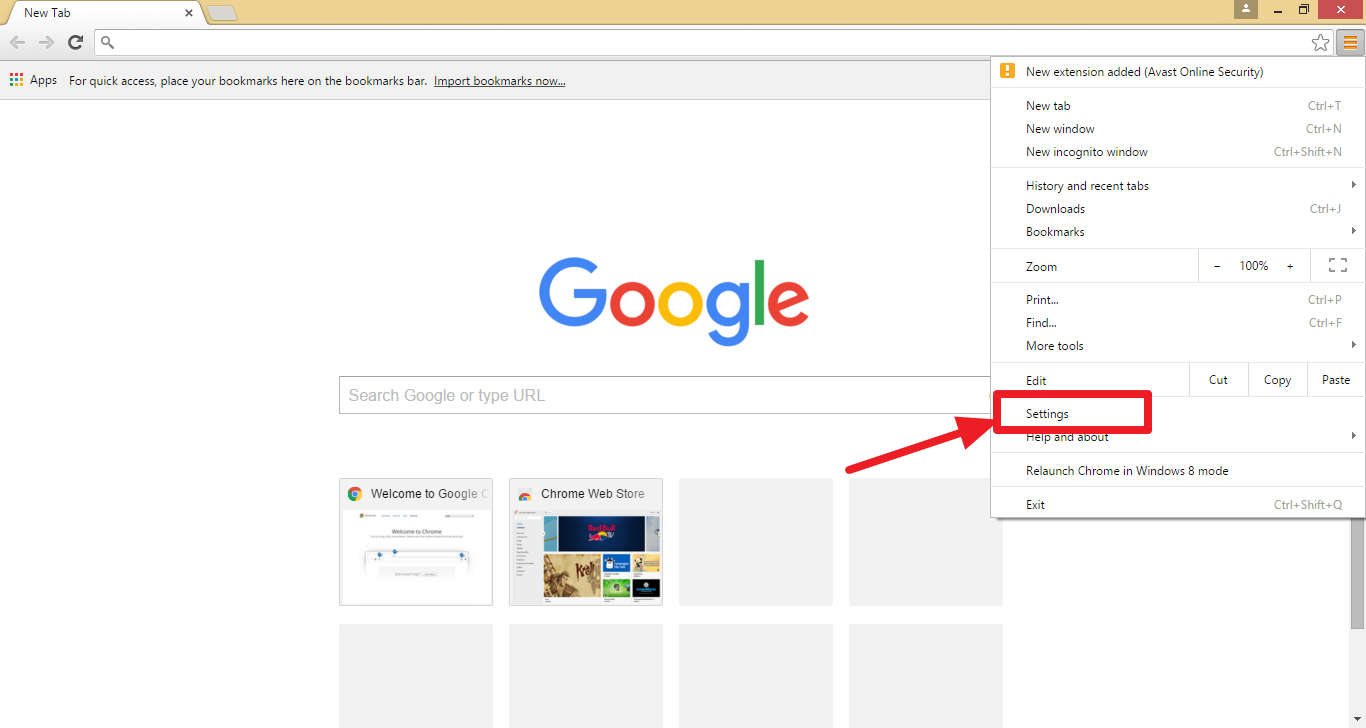Enter full screen via the fullscreen icon
This screenshot has width=1366, height=728.
click(x=1337, y=265)
